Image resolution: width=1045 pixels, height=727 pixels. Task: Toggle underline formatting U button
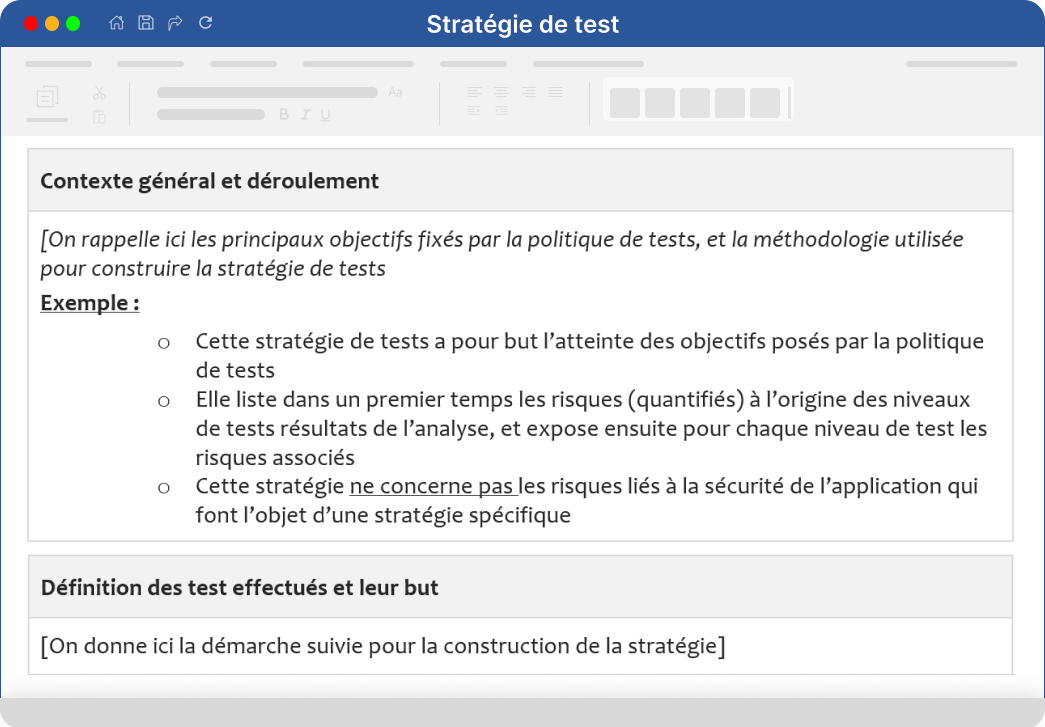coord(325,115)
